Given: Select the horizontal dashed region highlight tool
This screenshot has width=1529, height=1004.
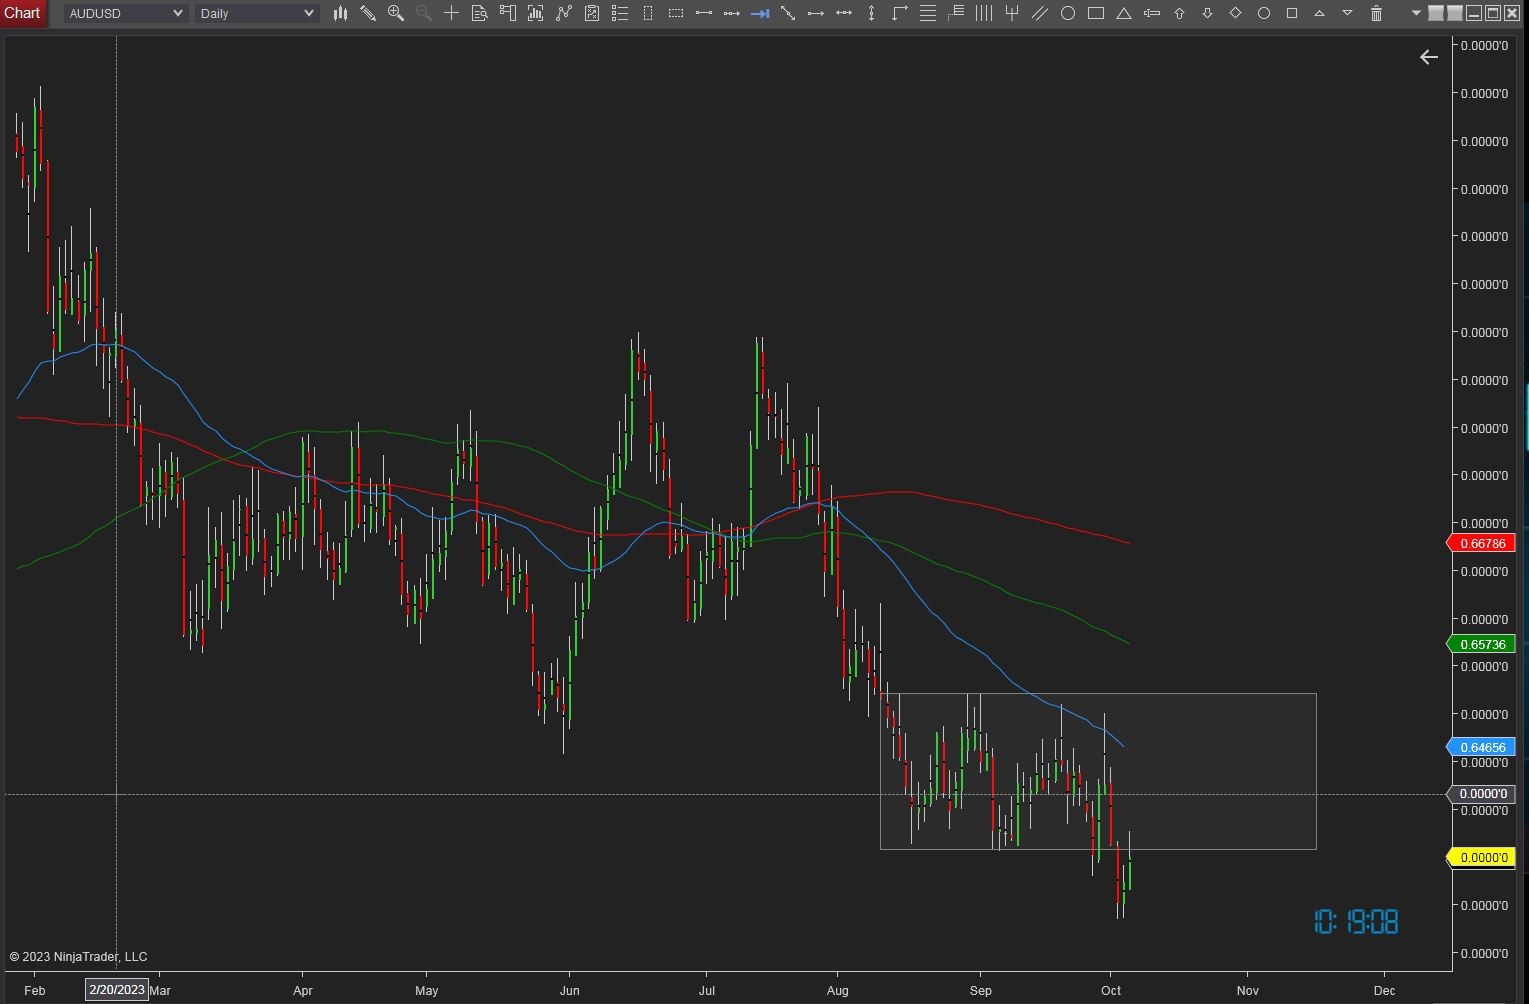Looking at the screenshot, I should click(x=676, y=13).
